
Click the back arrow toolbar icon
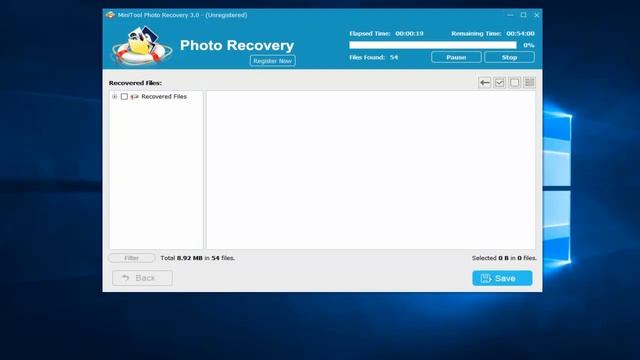coord(484,83)
